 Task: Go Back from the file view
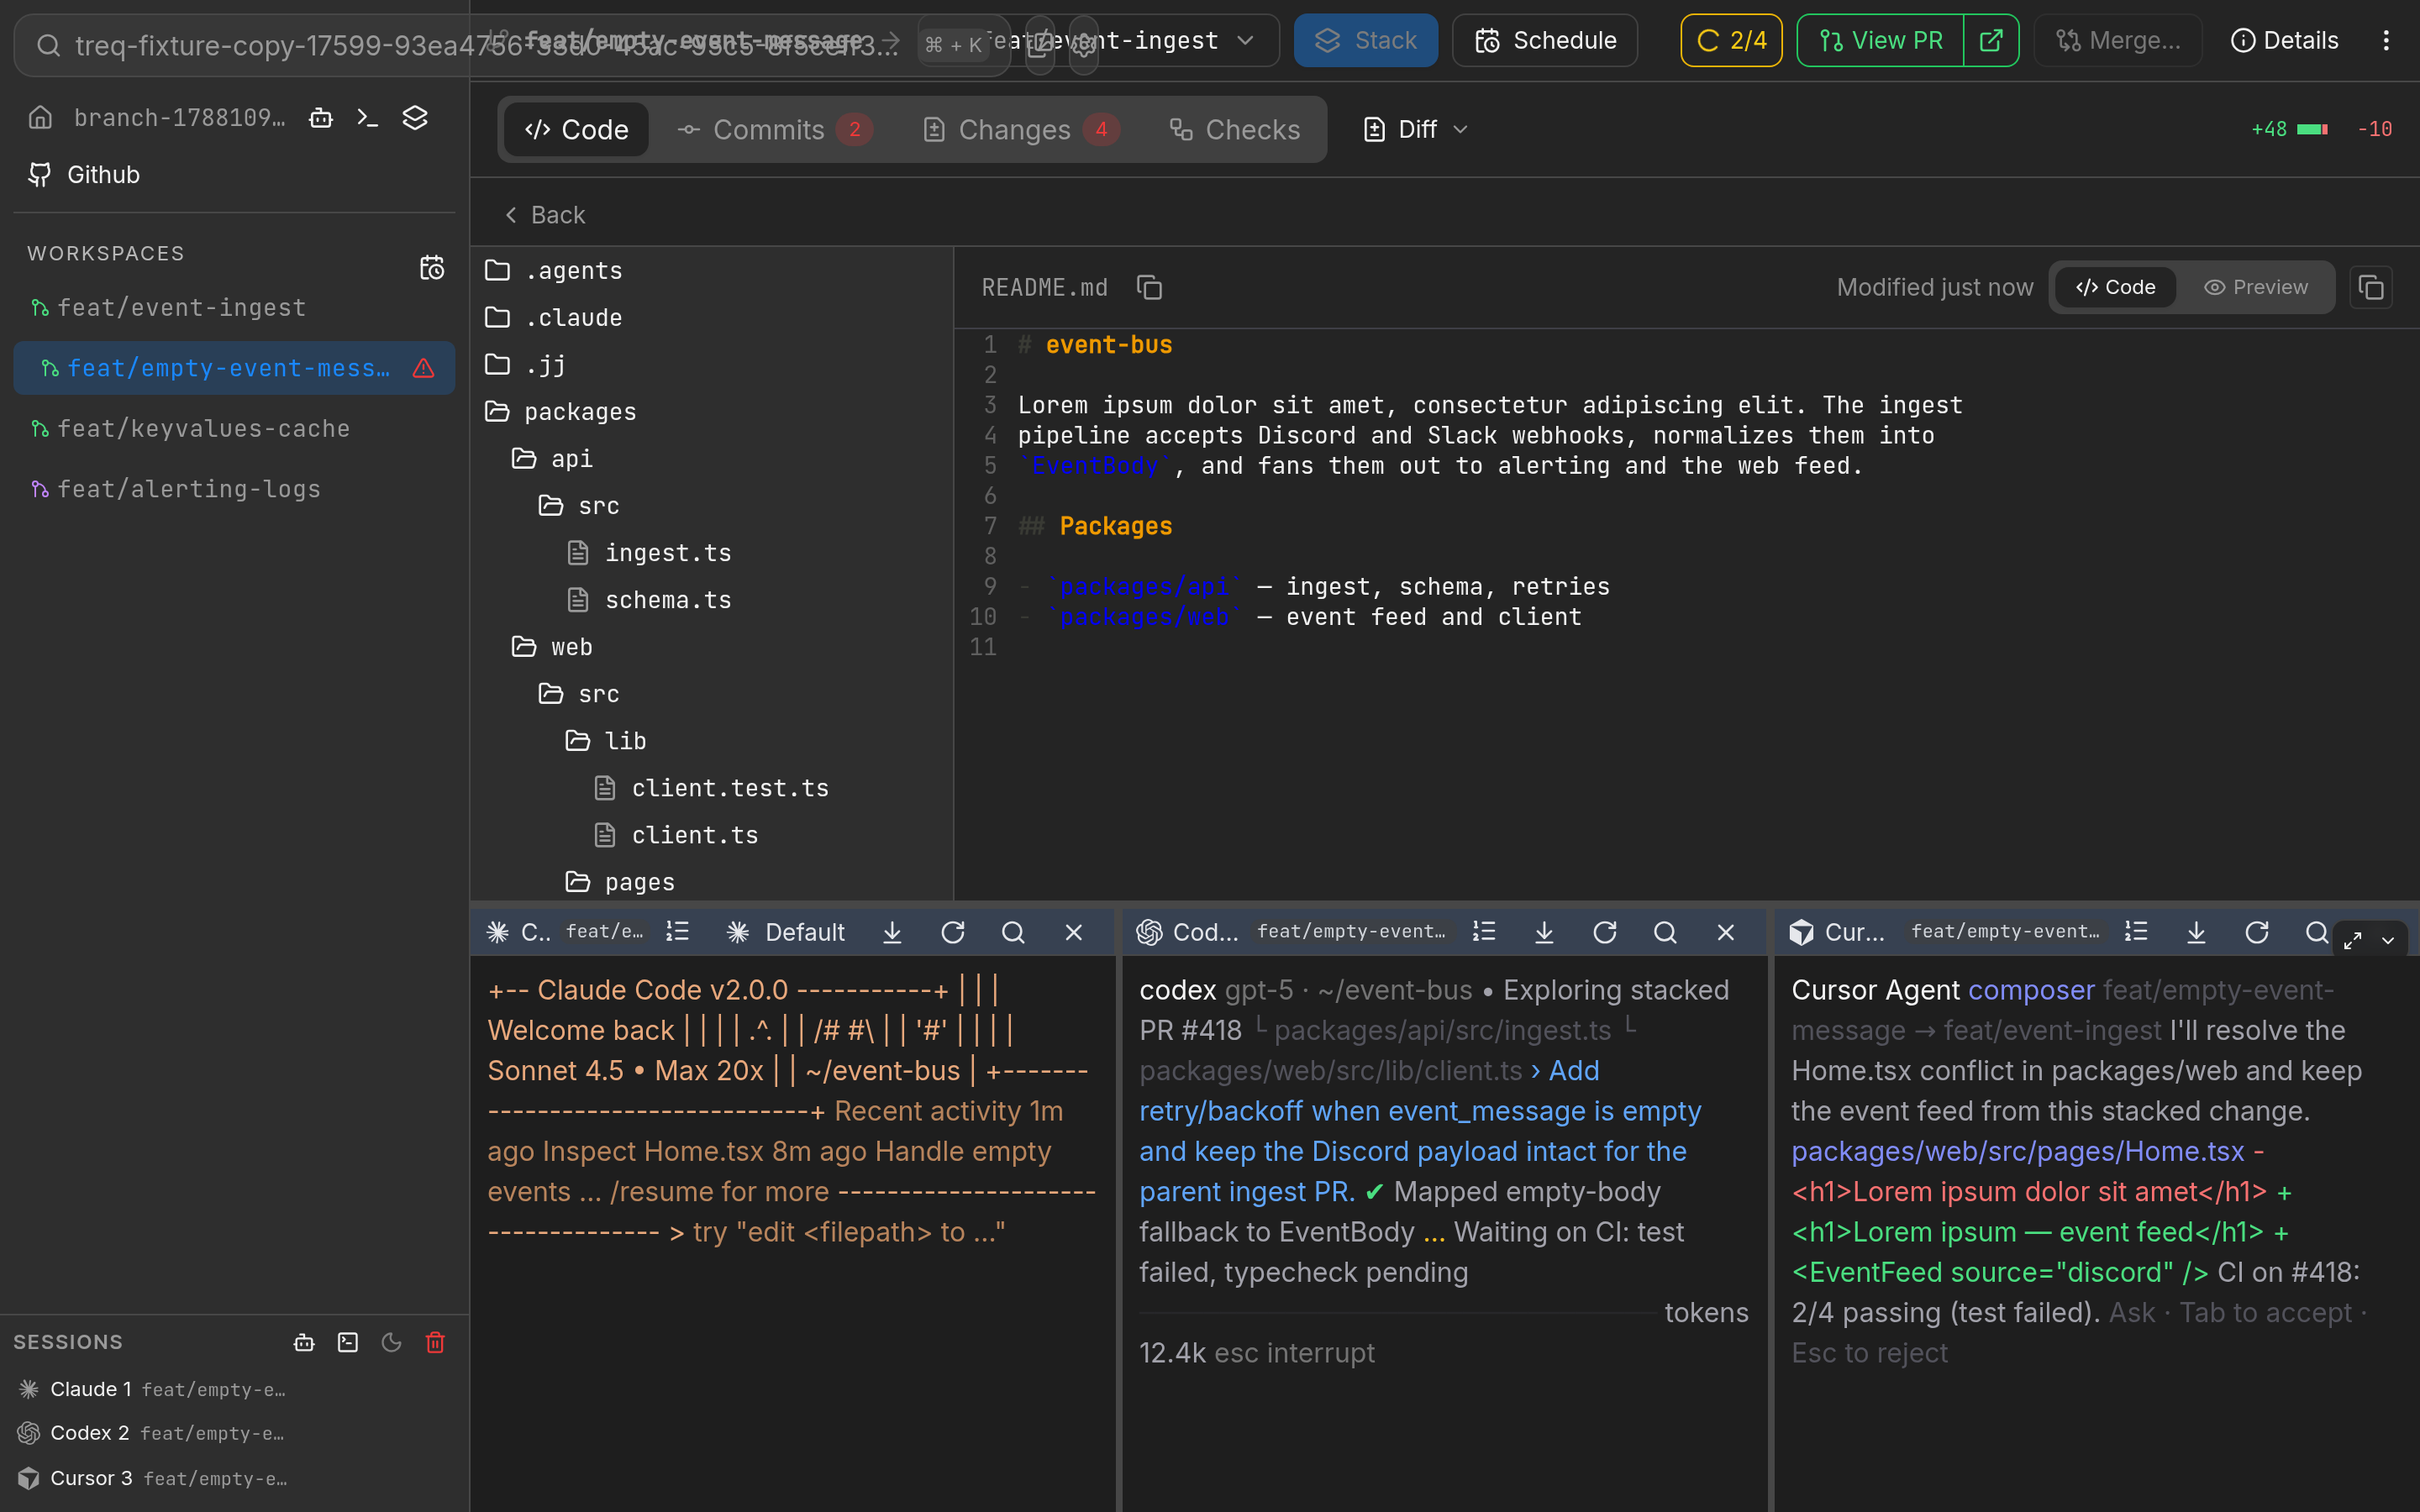(545, 214)
